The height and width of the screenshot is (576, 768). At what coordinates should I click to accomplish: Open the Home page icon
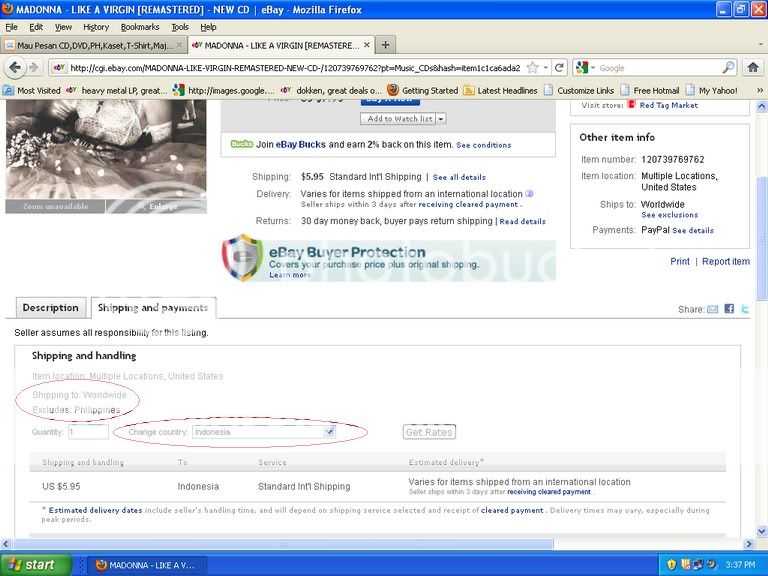point(753,68)
